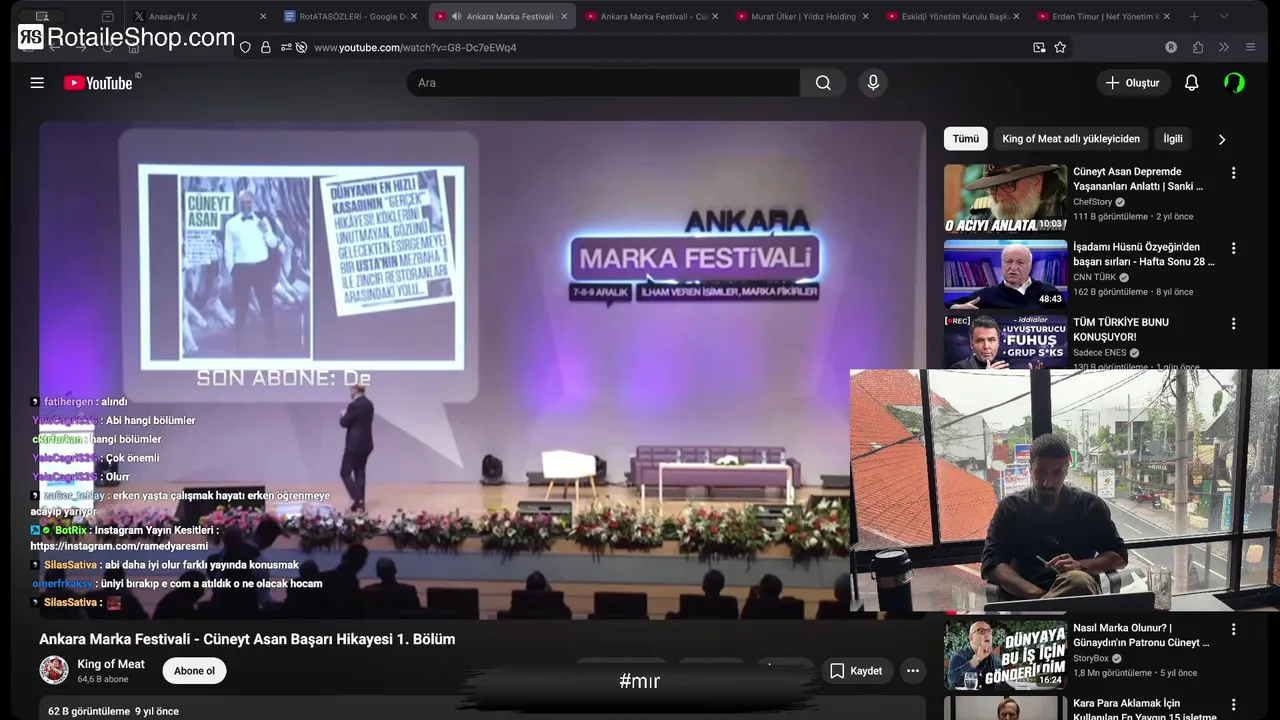The height and width of the screenshot is (720, 1280).
Task: Select King of Meat adlı yükleyiciden chip
Action: (1071, 139)
